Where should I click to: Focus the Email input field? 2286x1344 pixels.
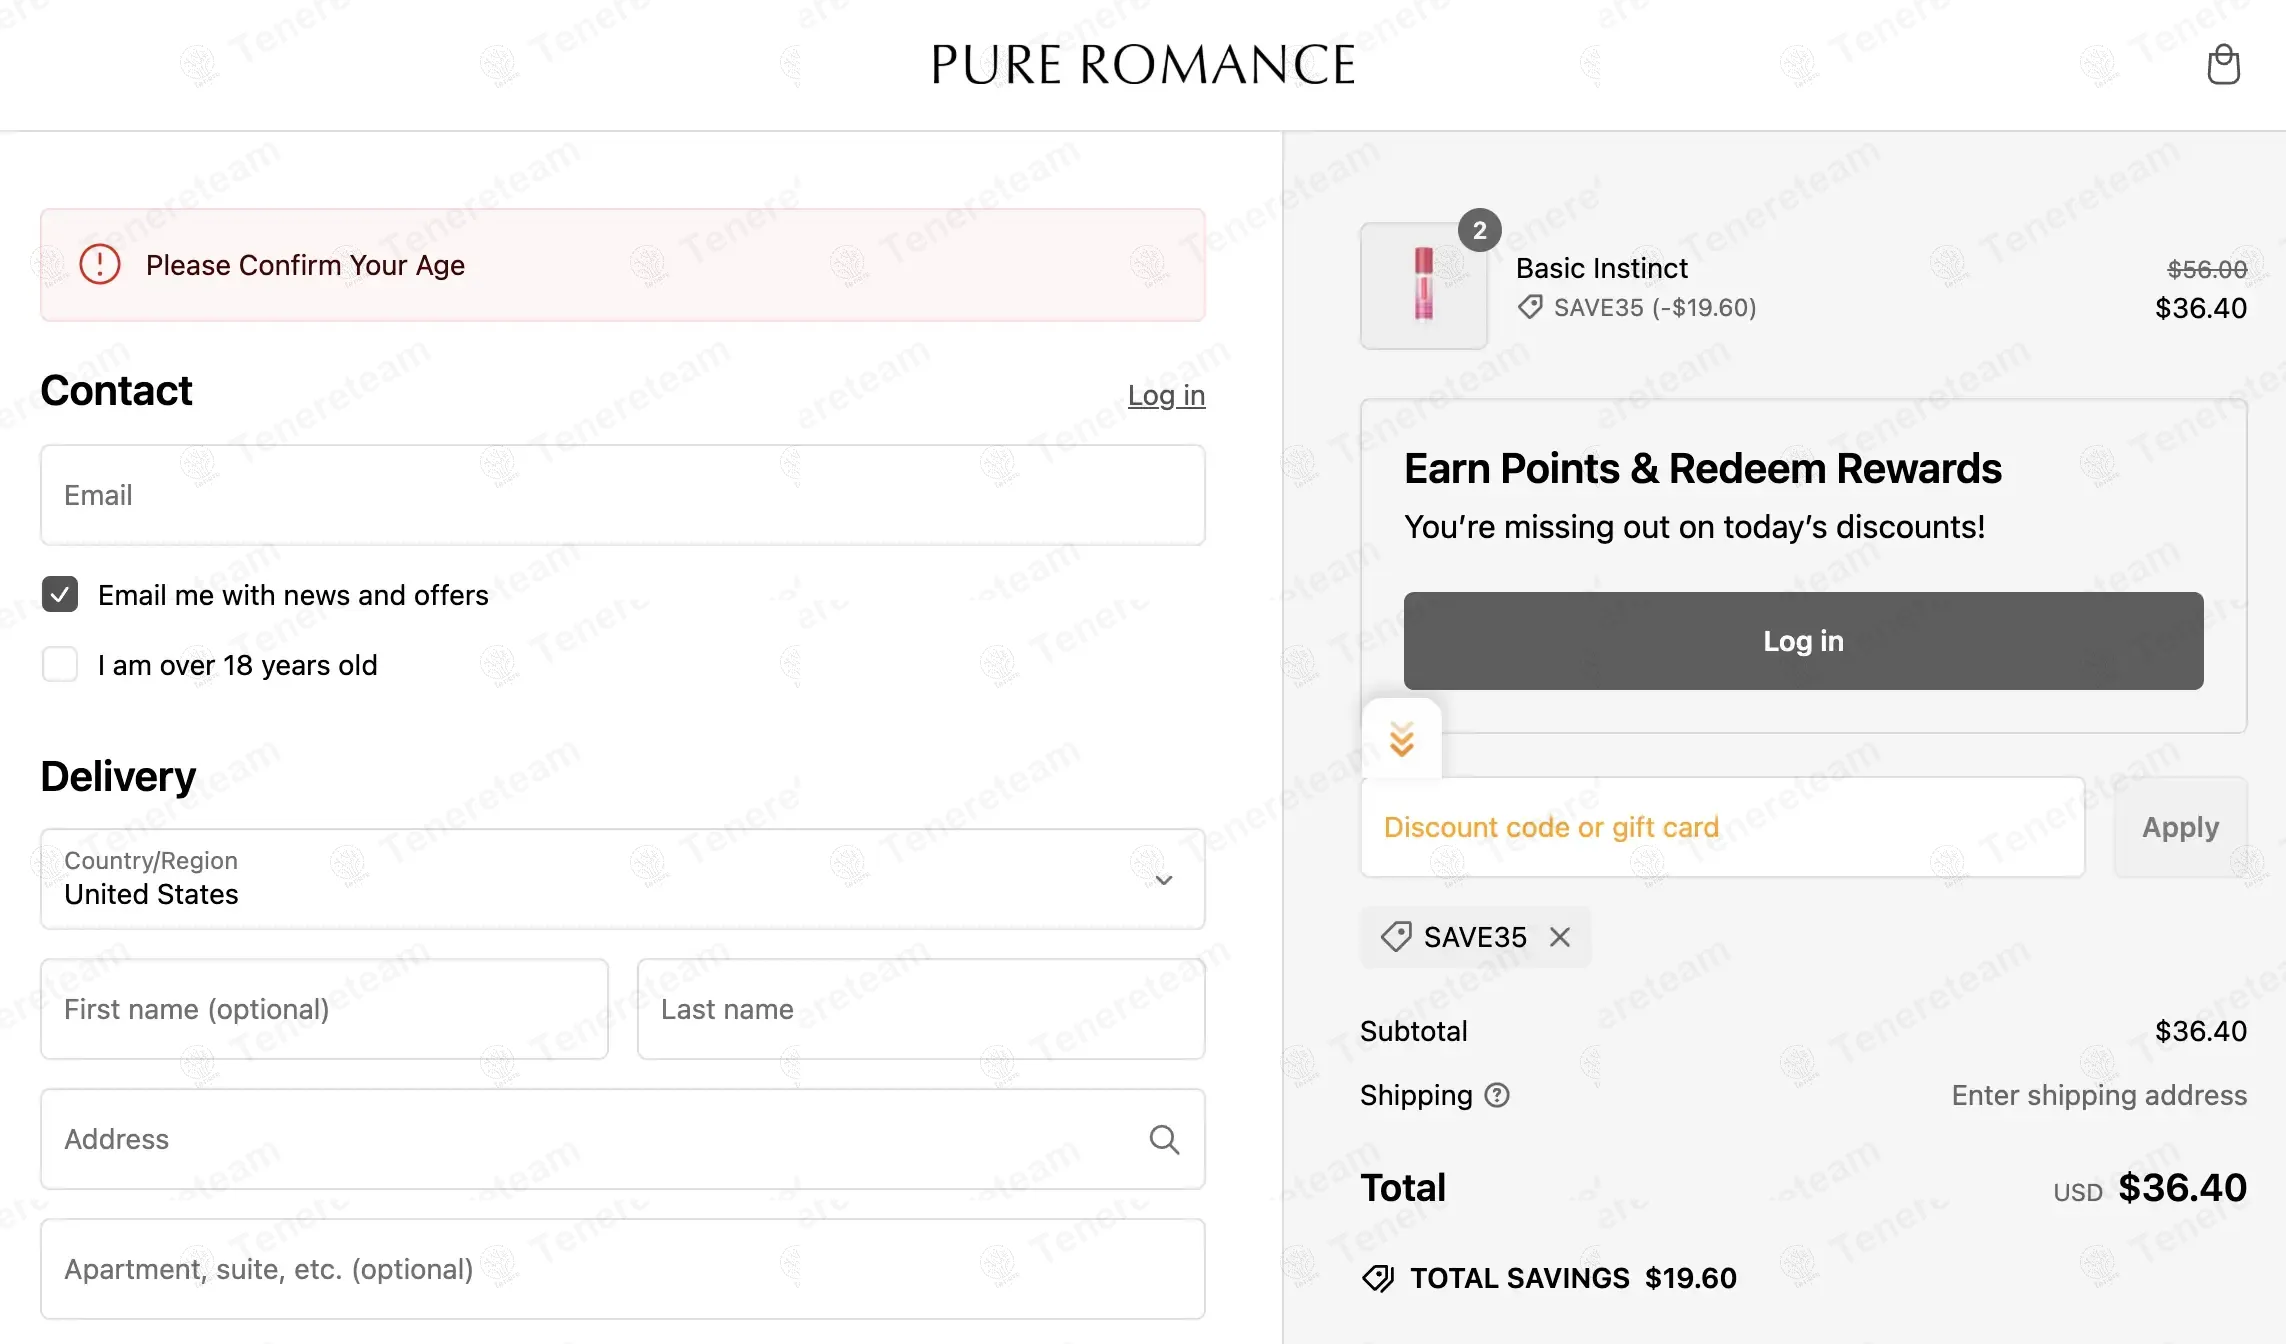pos(623,495)
